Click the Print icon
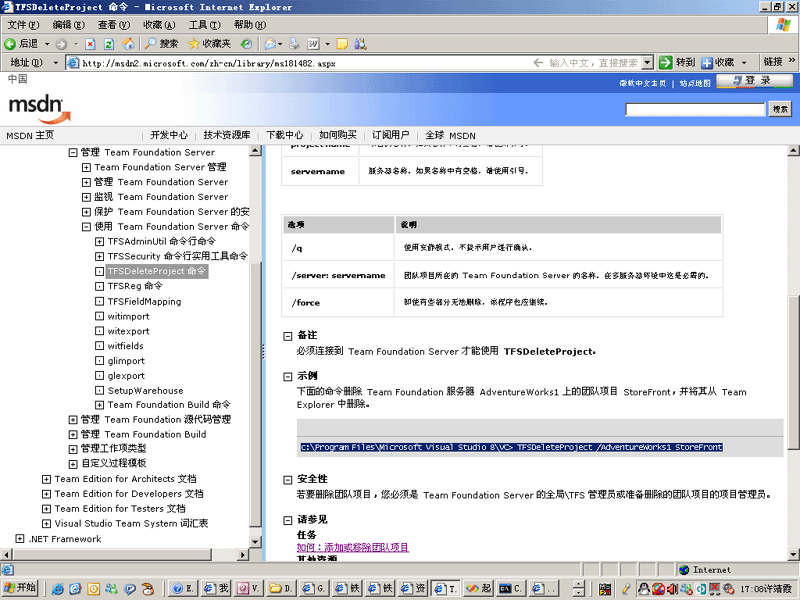This screenshot has width=800, height=600. point(294,44)
